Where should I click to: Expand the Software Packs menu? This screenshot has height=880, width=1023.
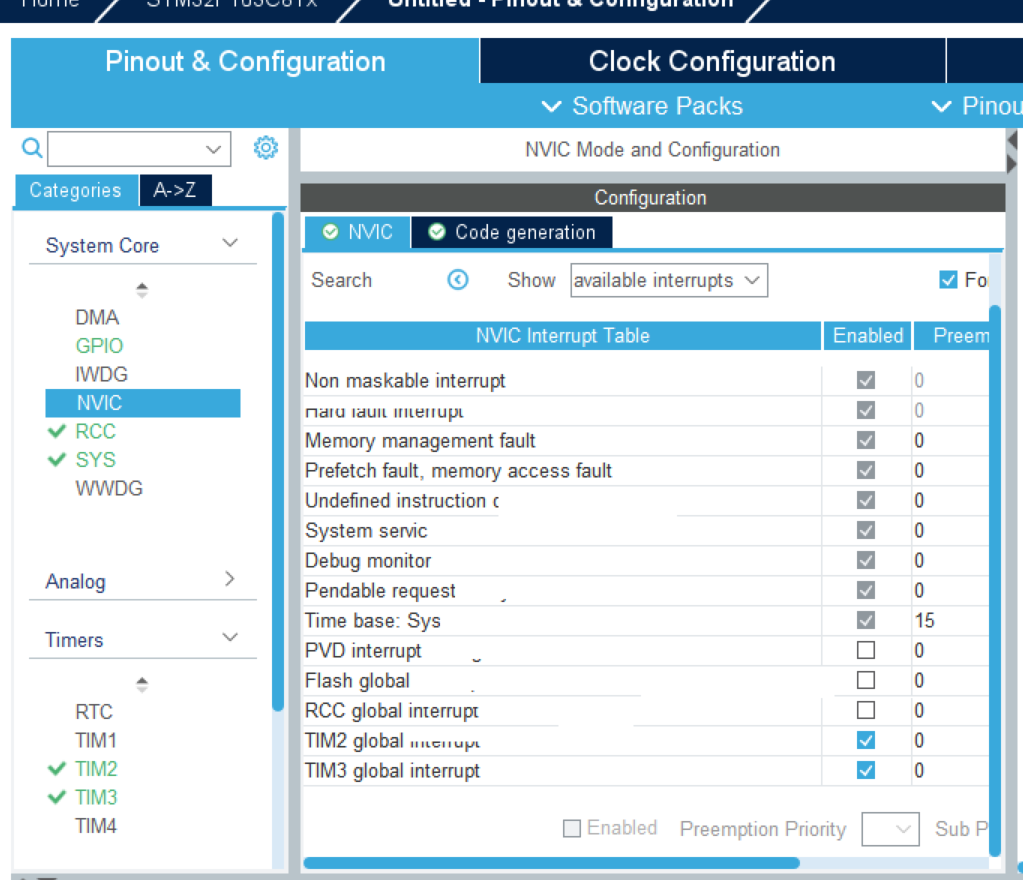pos(643,106)
